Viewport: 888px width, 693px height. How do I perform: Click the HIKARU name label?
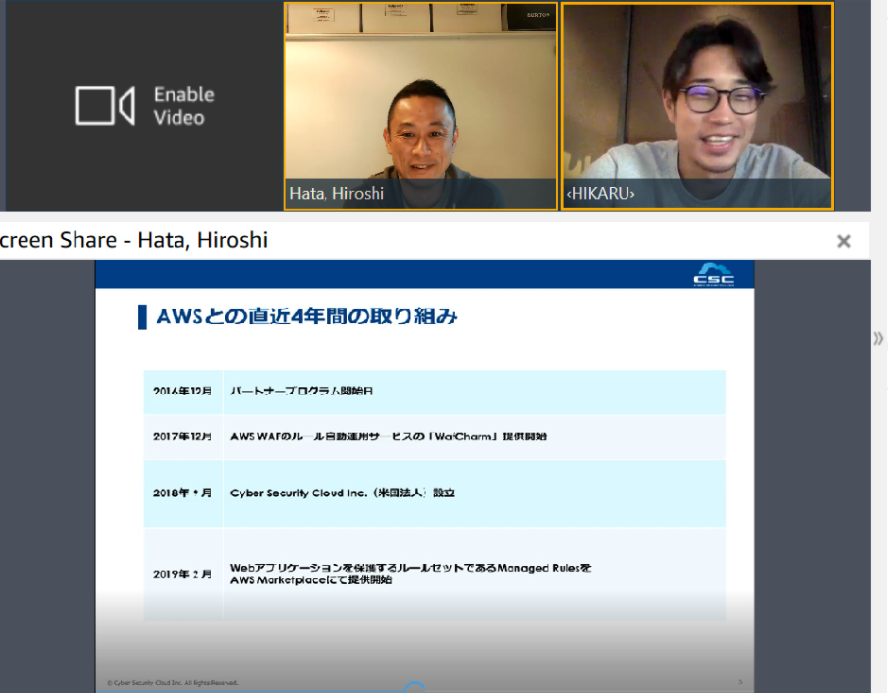click(600, 194)
